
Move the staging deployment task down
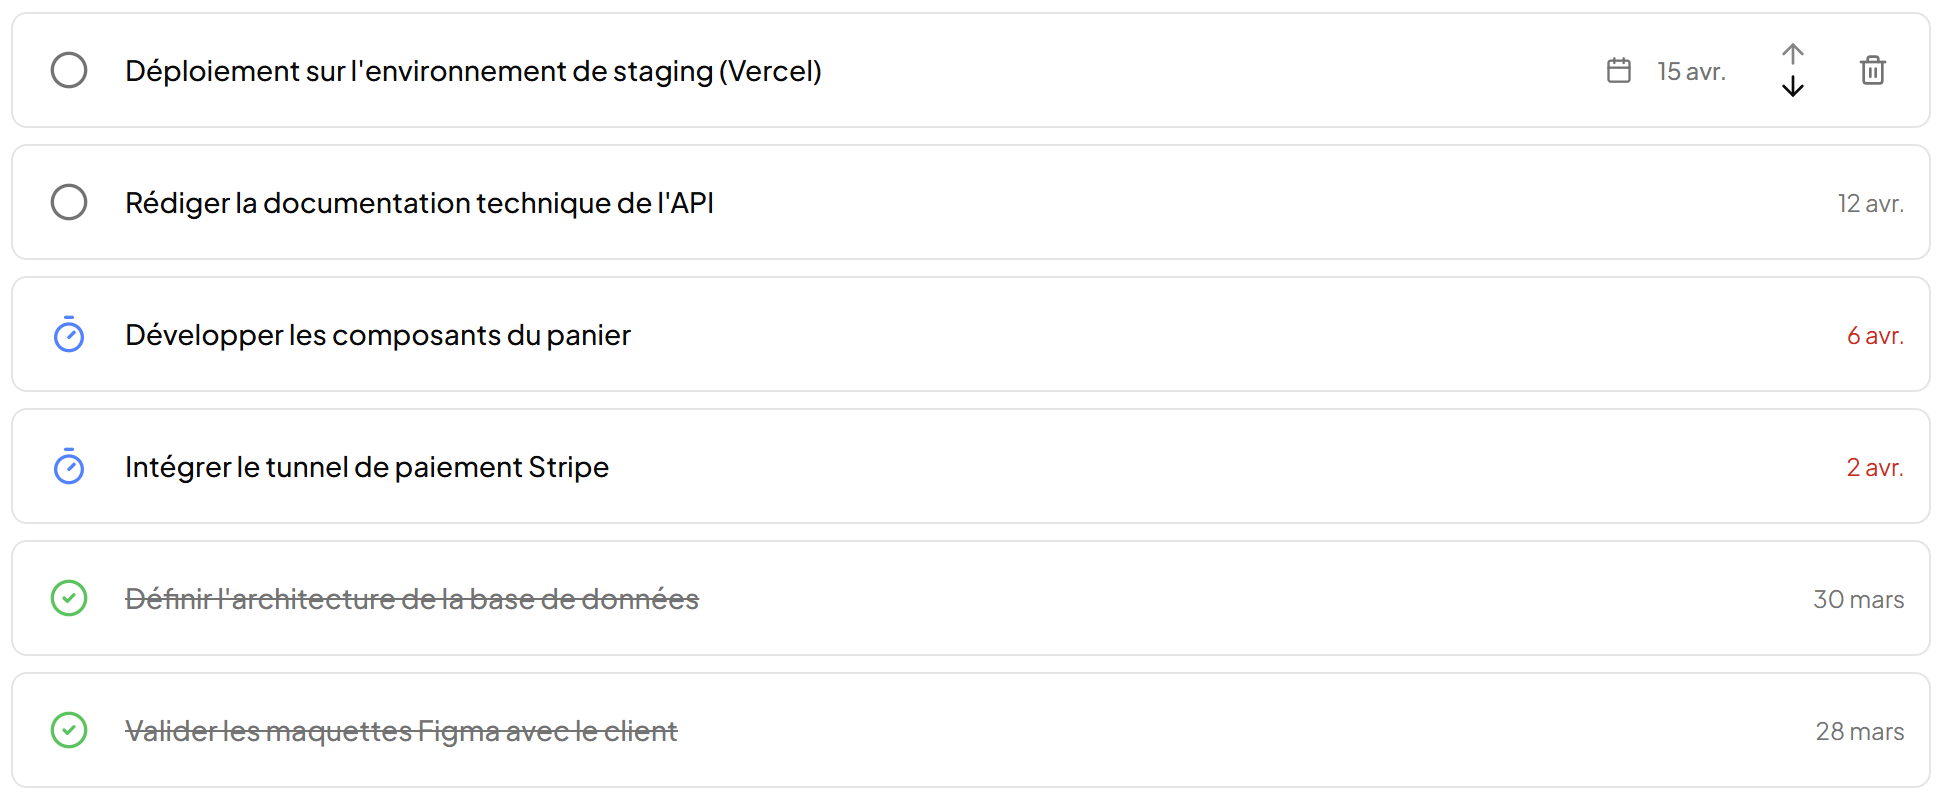[1793, 87]
